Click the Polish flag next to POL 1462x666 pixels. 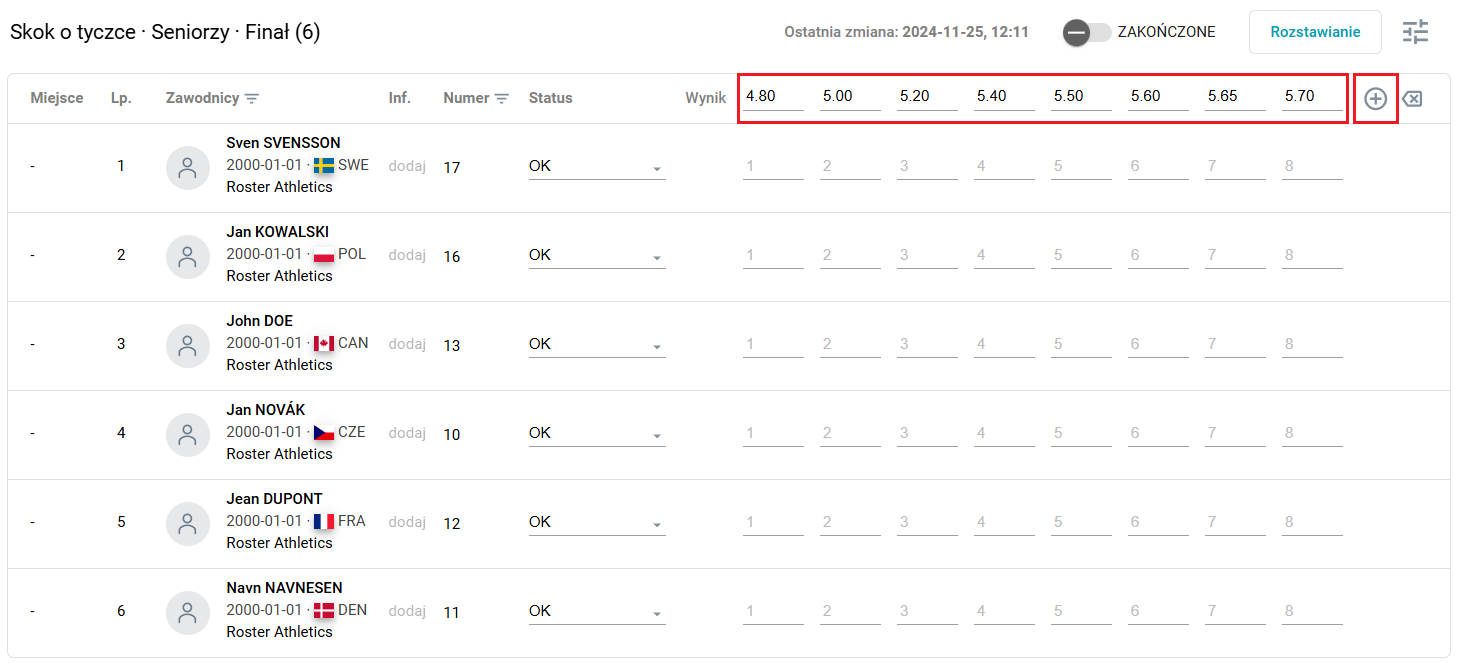[324, 255]
